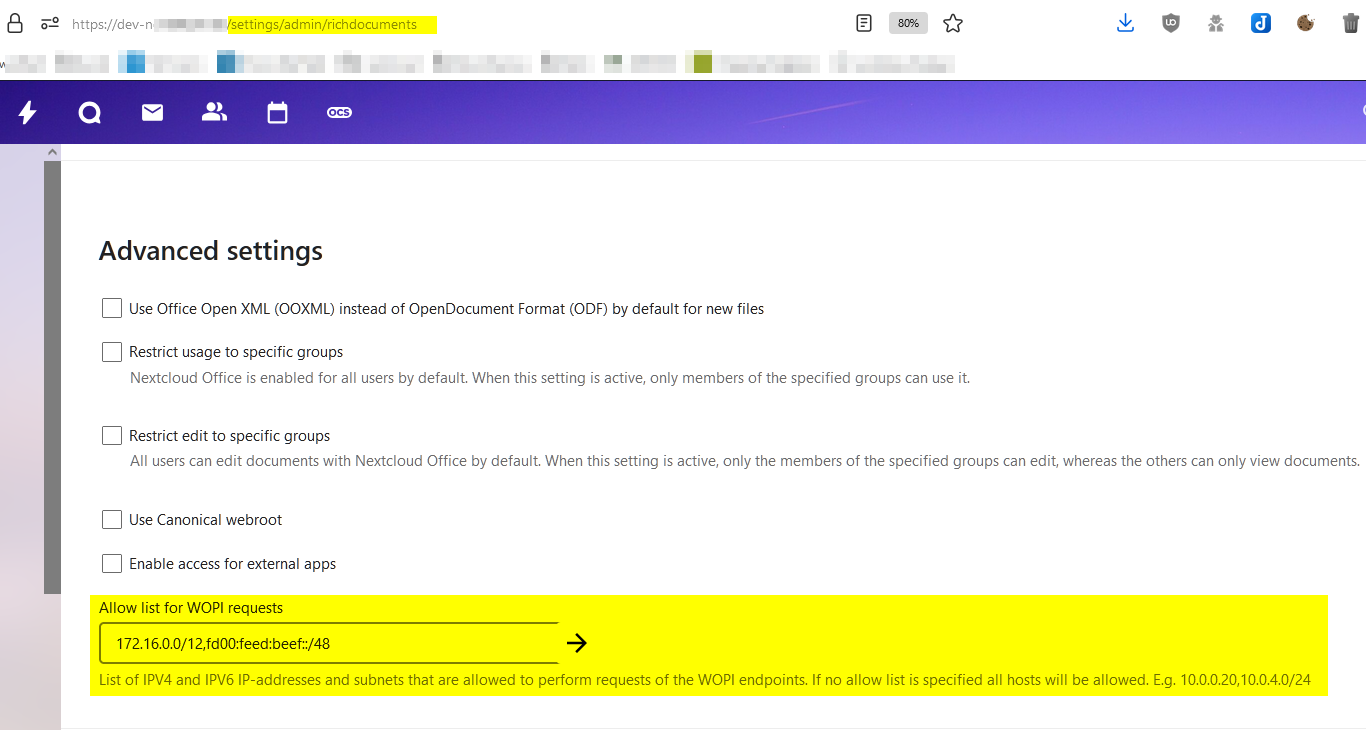Viewport: 1366px width, 730px height.
Task: Open uBlock Origin shield extension
Action: pos(1171,23)
